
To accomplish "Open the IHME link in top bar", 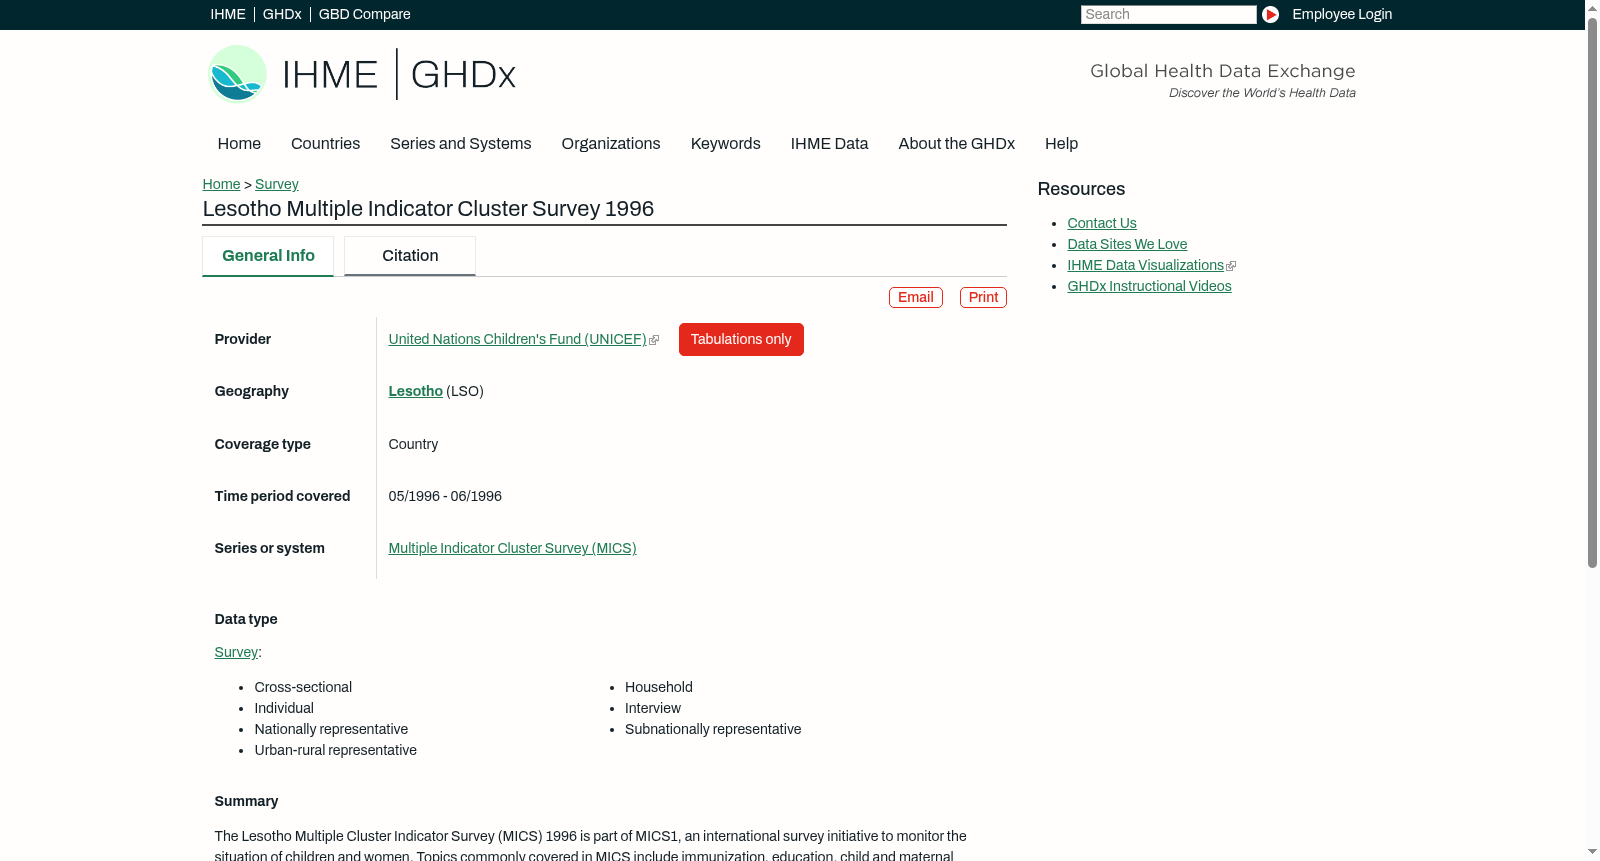I will [228, 14].
